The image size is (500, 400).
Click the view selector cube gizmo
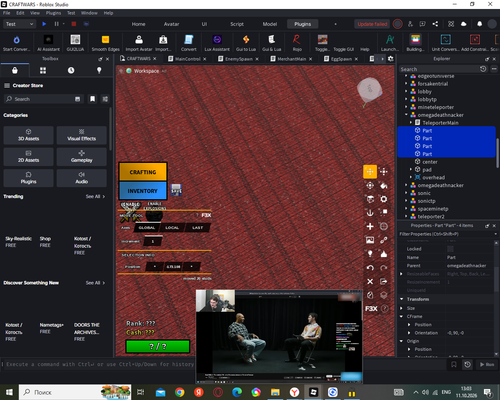(369, 89)
